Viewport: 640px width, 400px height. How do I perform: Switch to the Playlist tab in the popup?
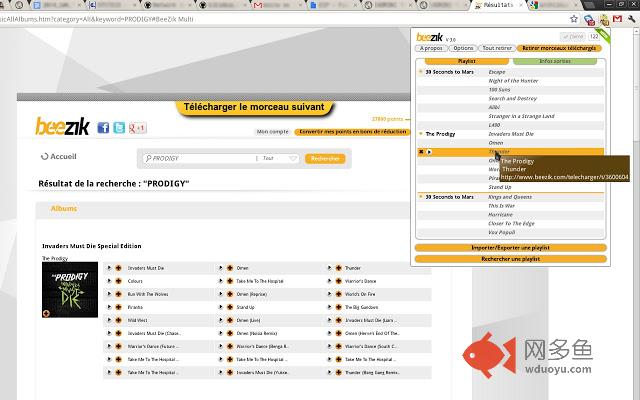pos(467,61)
